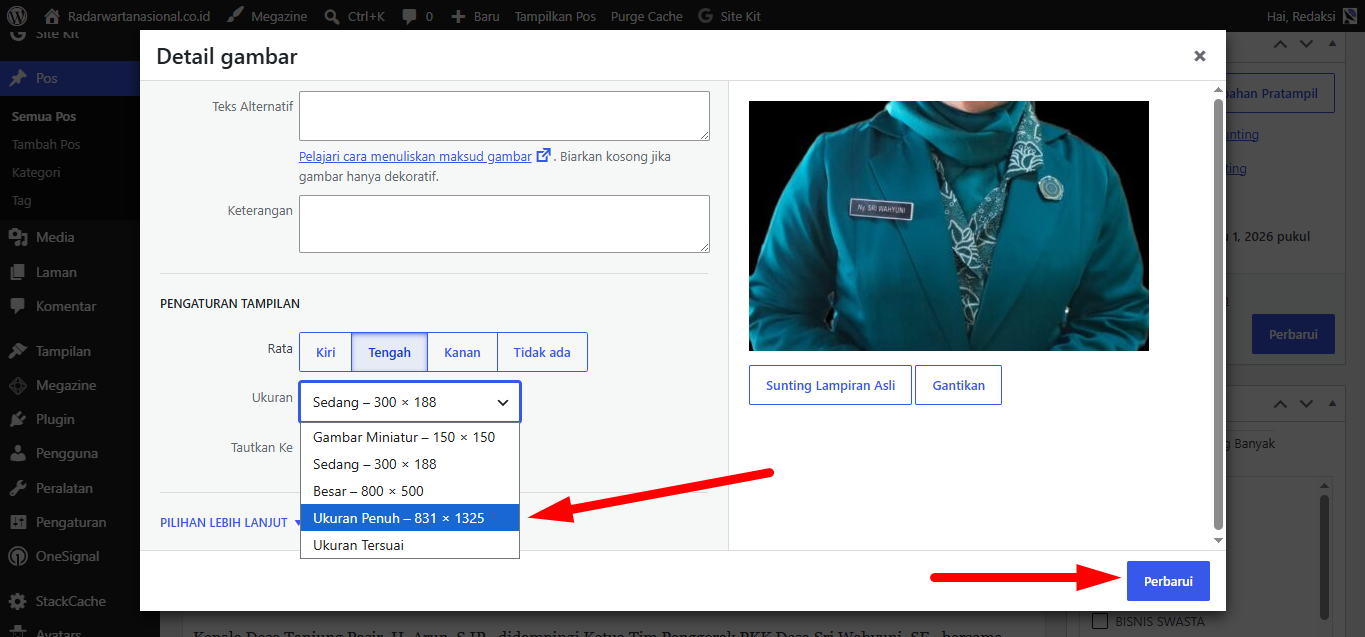Open Pengaturan in sidebar
The height and width of the screenshot is (637, 1365).
click(70, 522)
